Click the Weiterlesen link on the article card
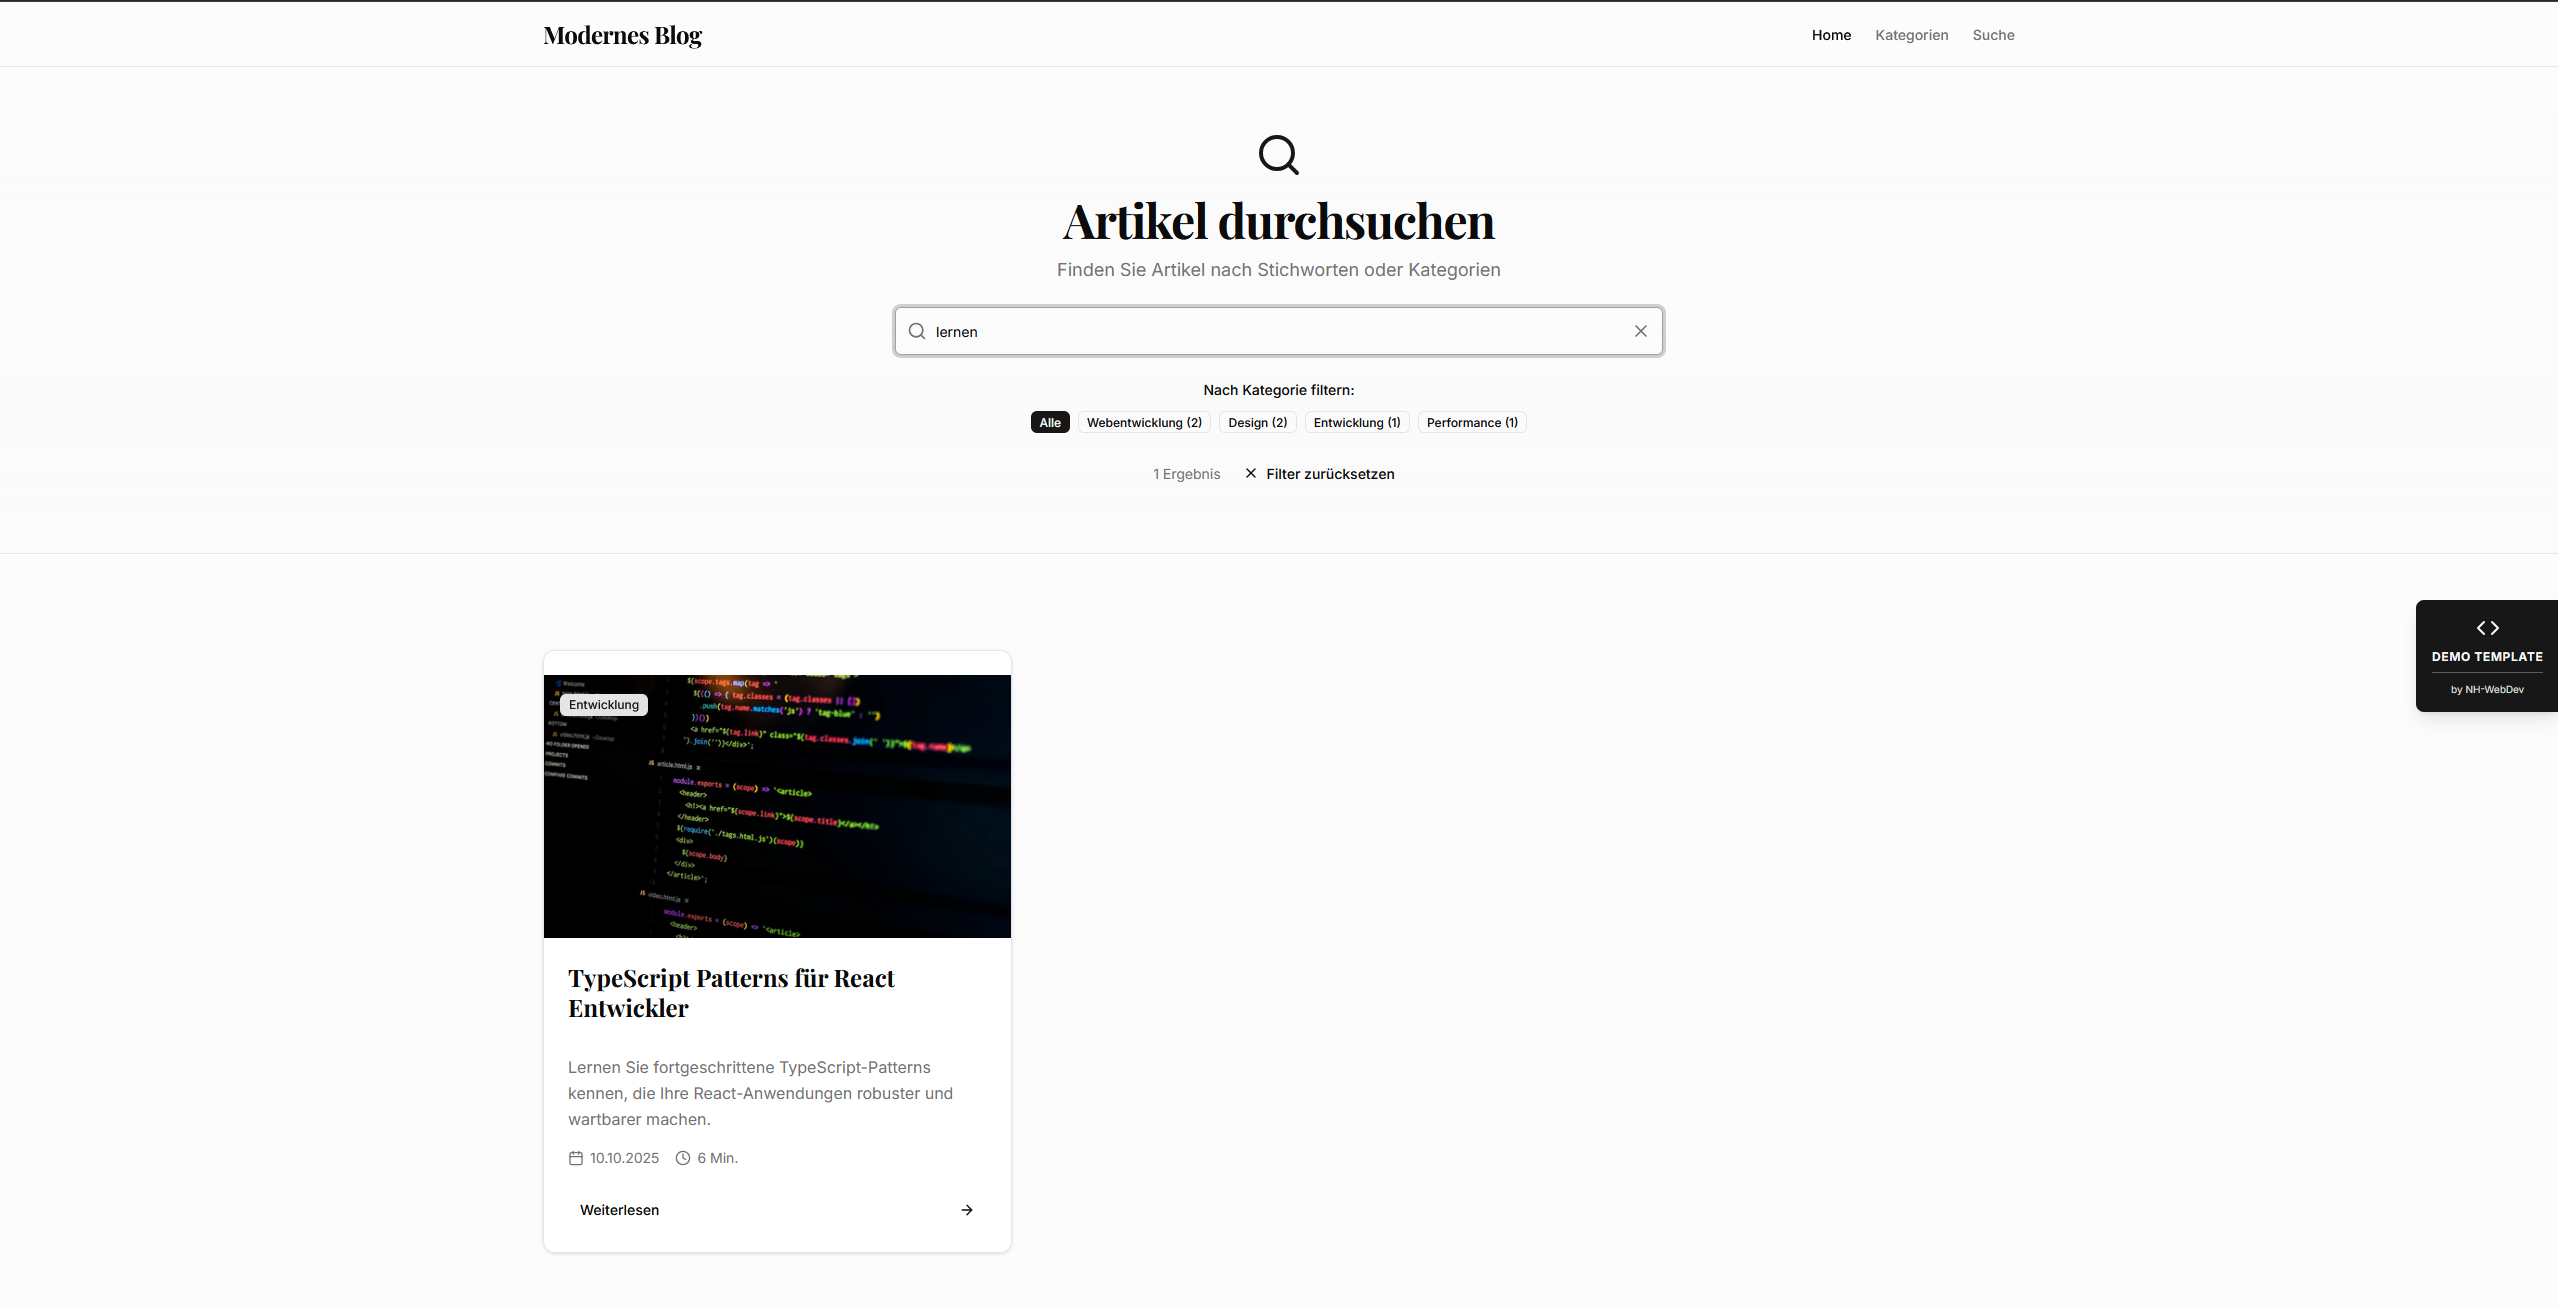2558x1307 pixels. click(619, 1209)
